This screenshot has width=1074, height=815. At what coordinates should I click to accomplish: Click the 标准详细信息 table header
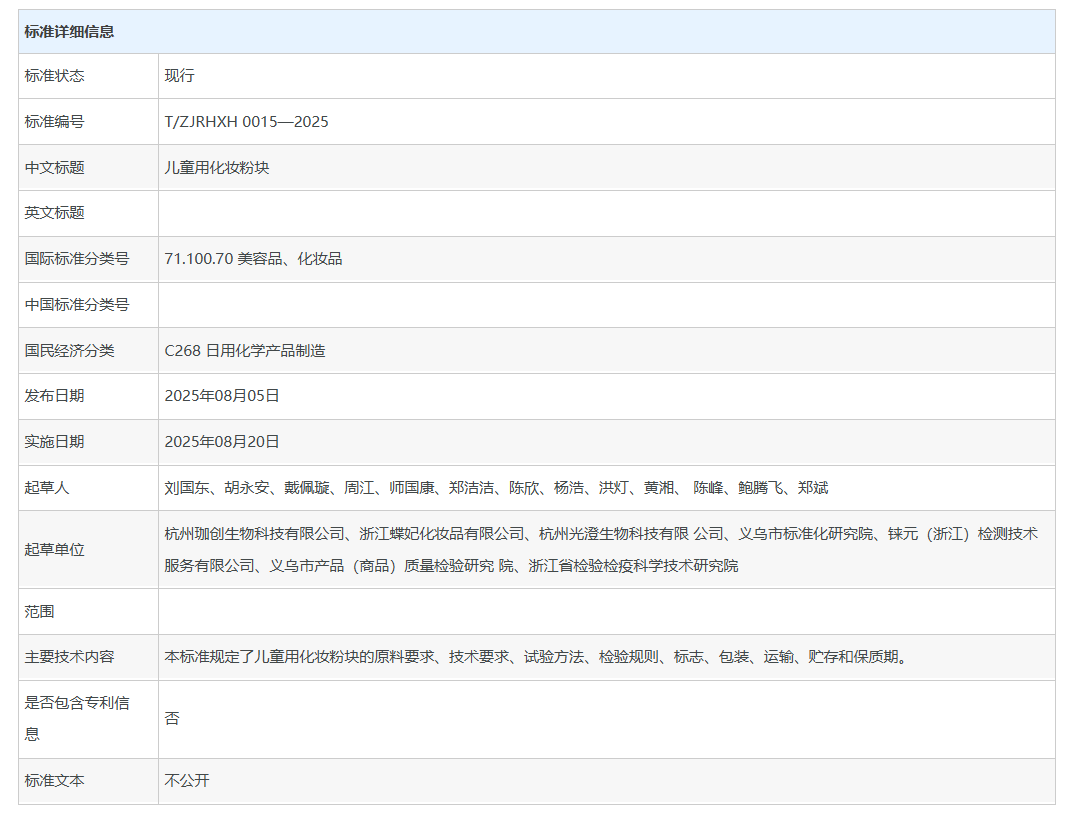(x=69, y=32)
